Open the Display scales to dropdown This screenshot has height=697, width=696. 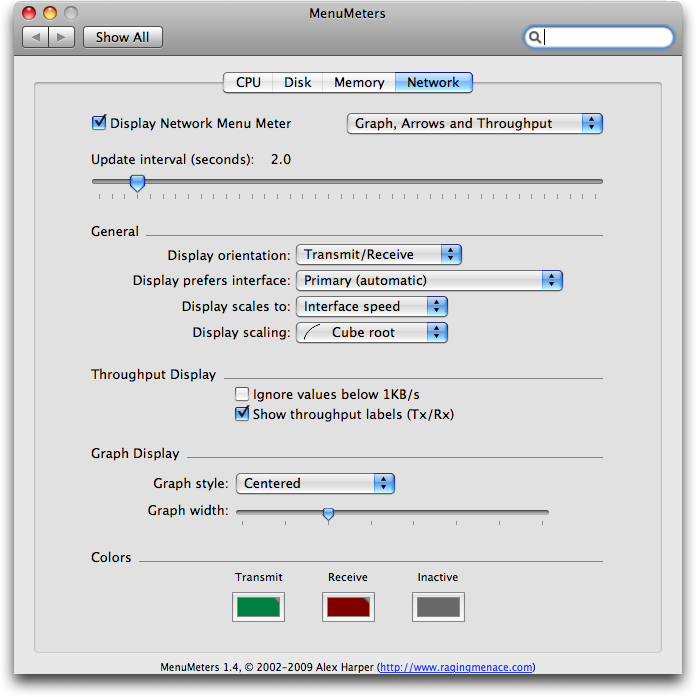(371, 307)
